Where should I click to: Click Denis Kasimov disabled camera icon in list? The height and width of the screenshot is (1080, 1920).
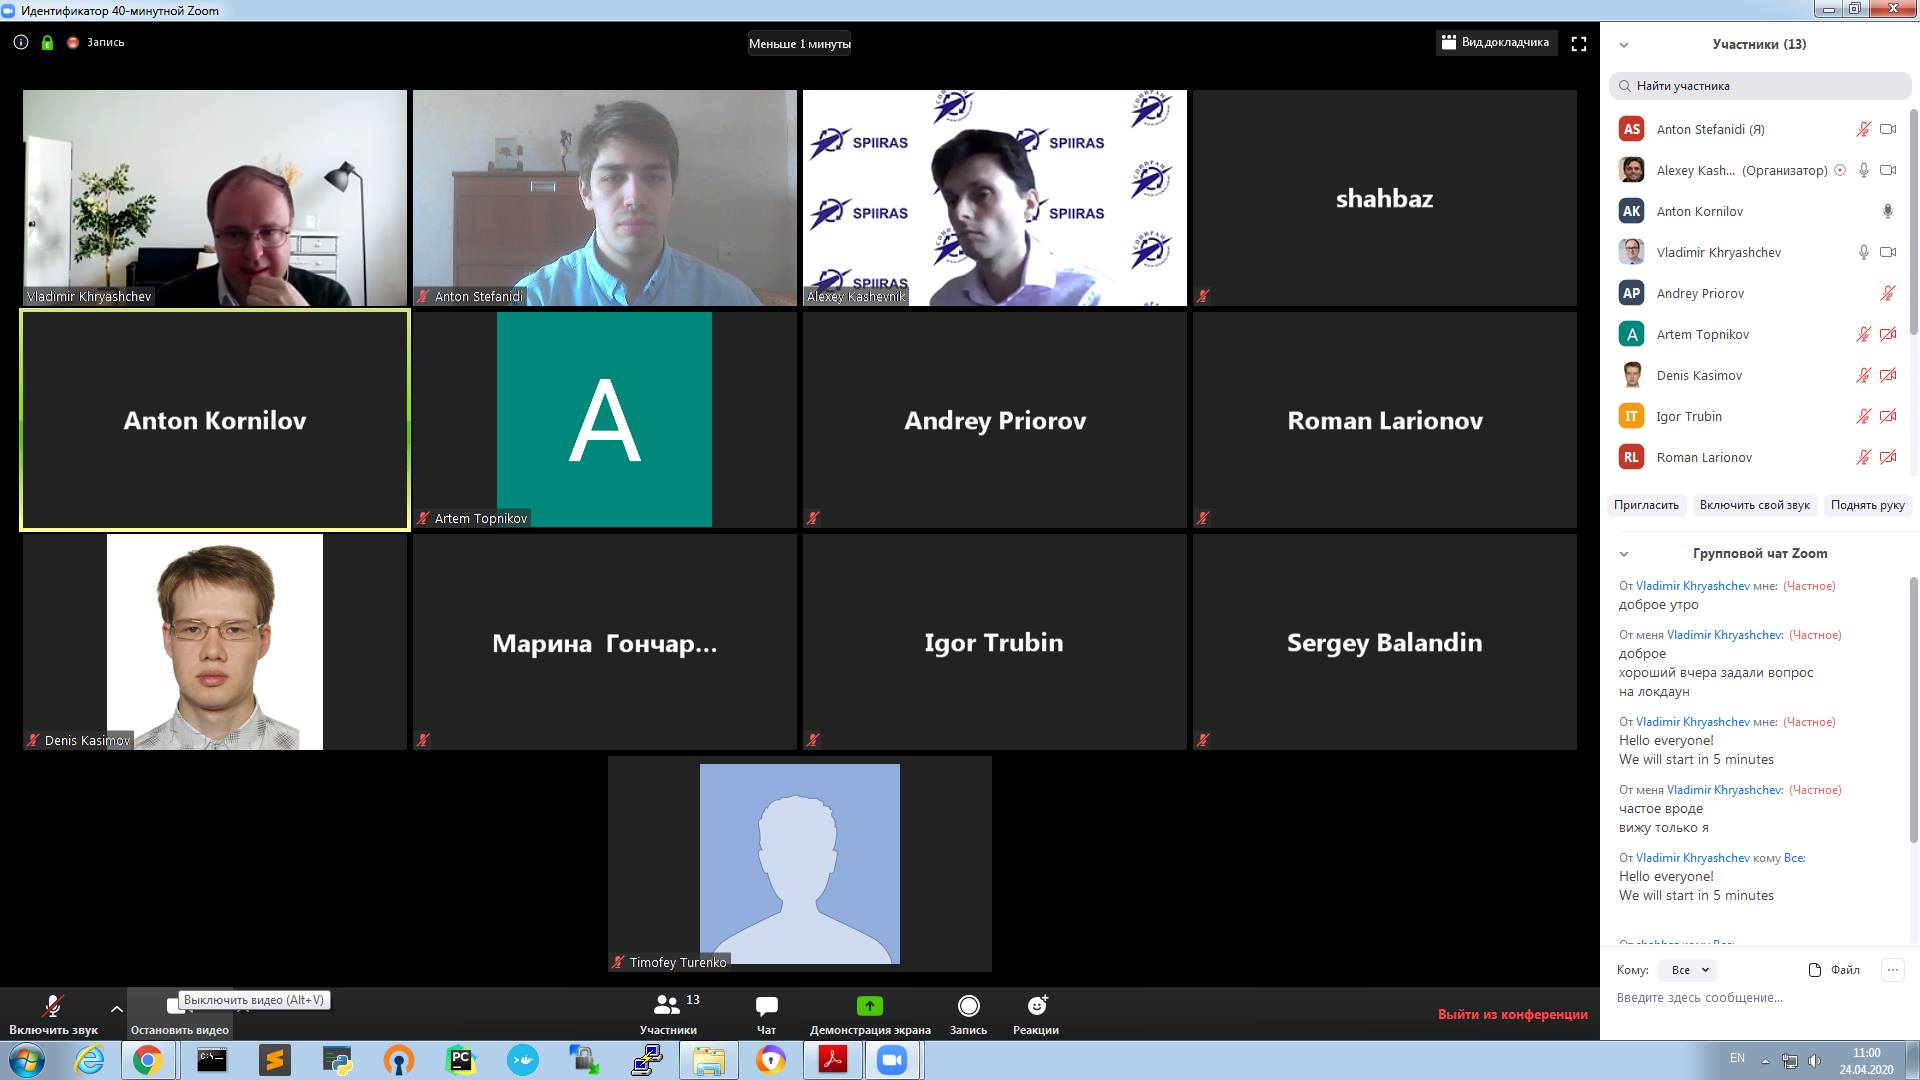point(1888,375)
